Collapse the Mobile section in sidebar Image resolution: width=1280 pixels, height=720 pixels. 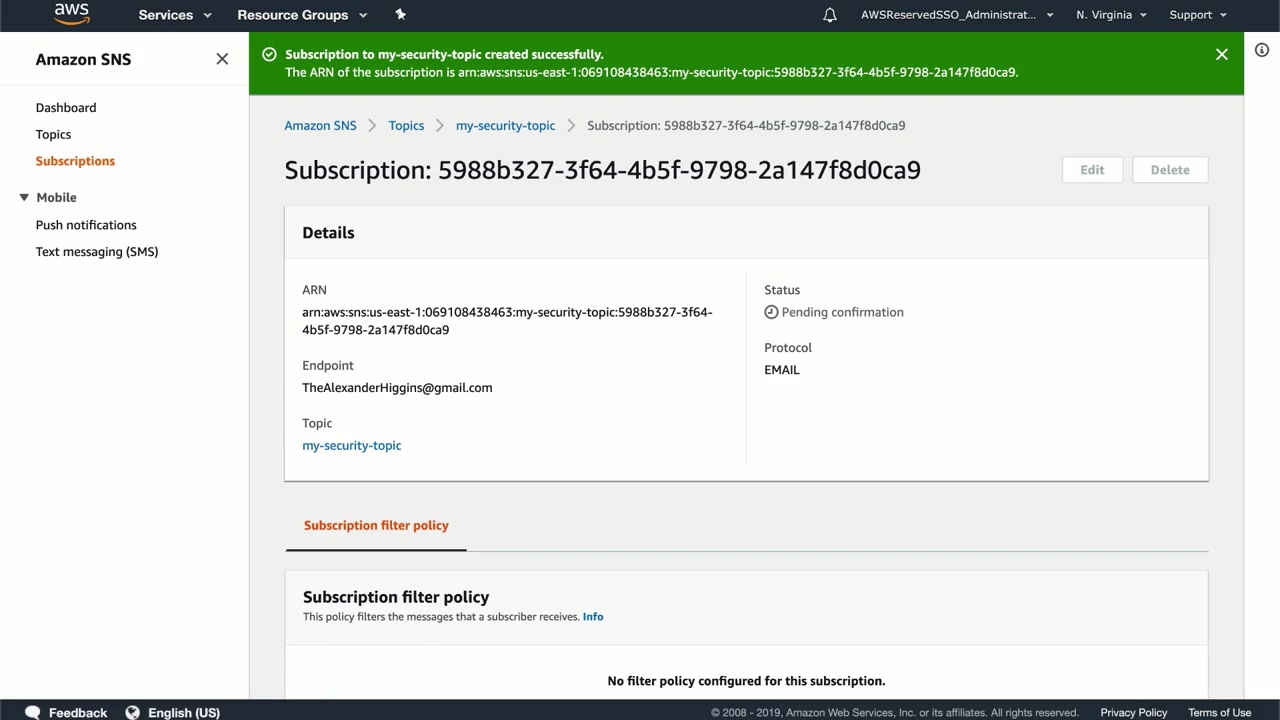click(x=24, y=198)
